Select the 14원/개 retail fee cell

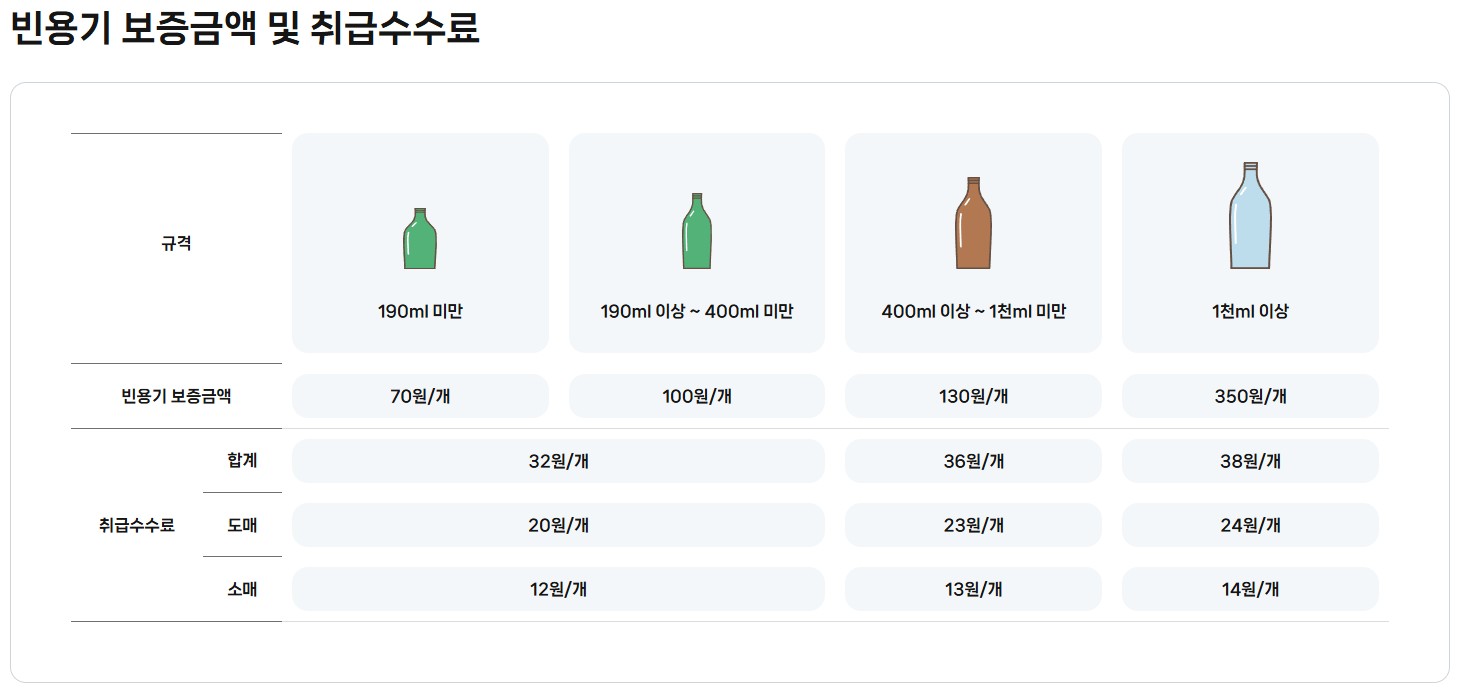point(1250,589)
